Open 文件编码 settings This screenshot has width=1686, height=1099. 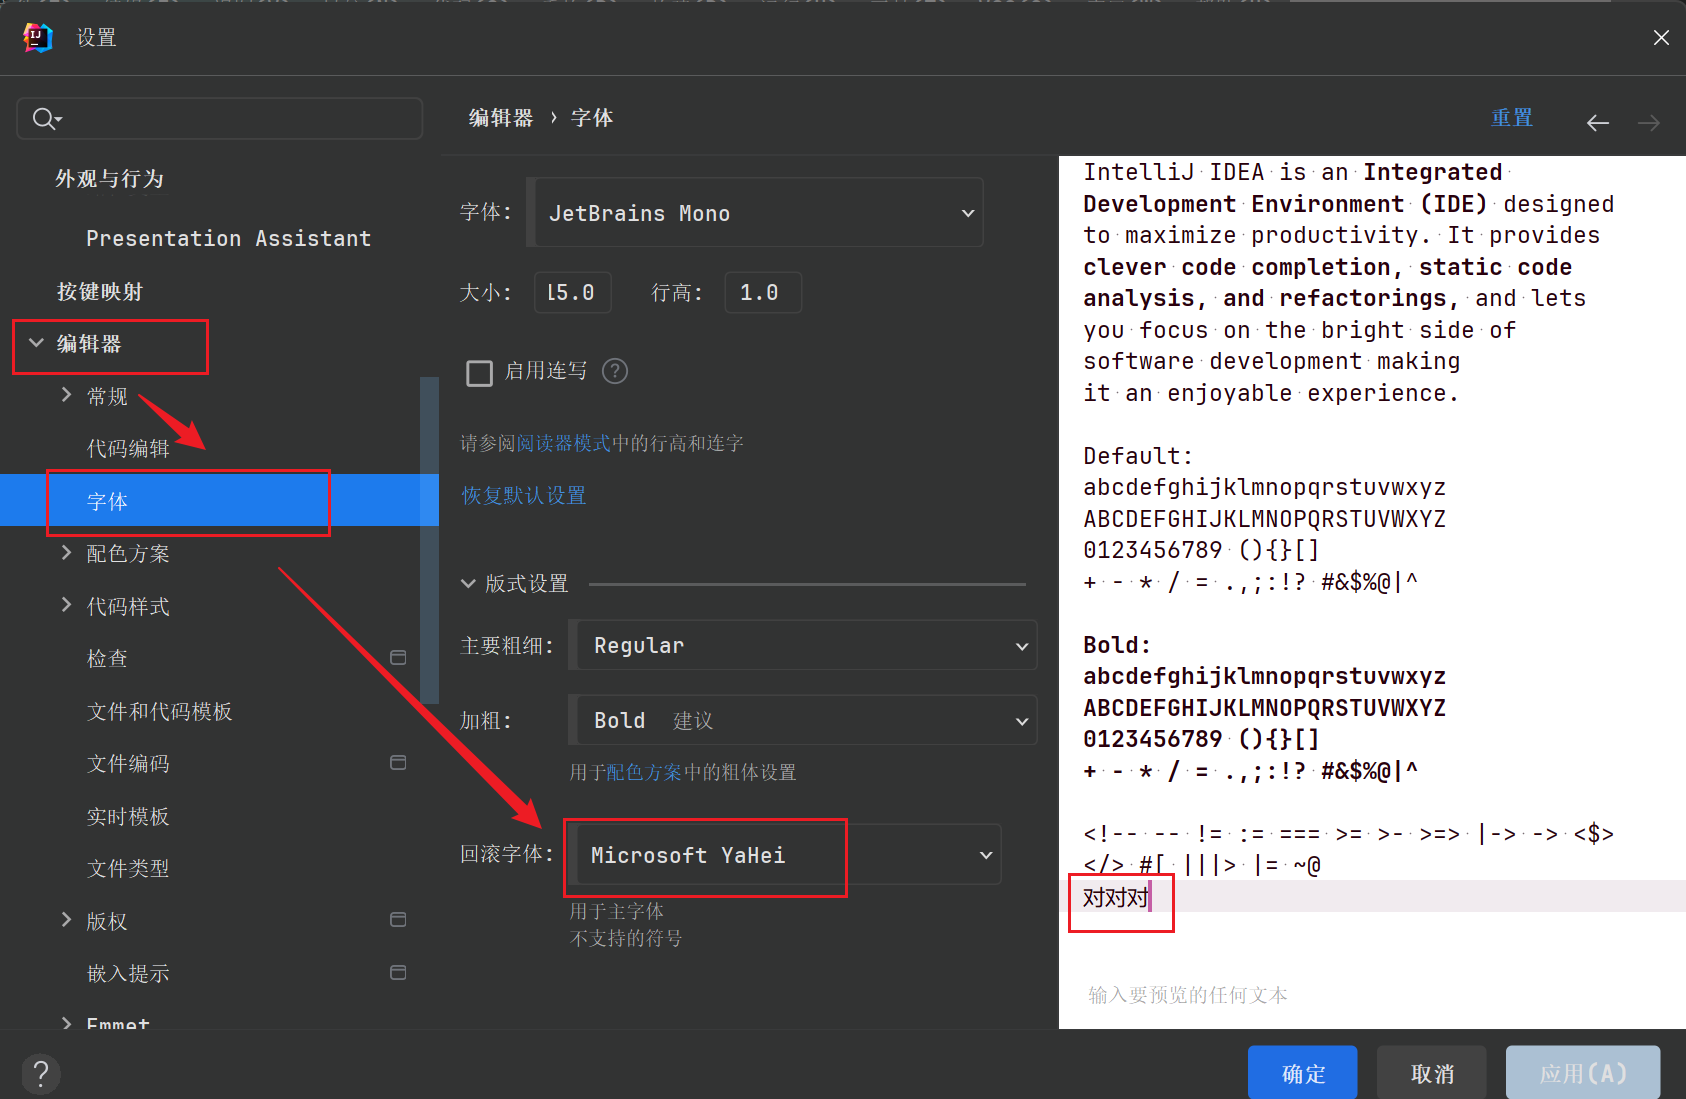click(128, 763)
